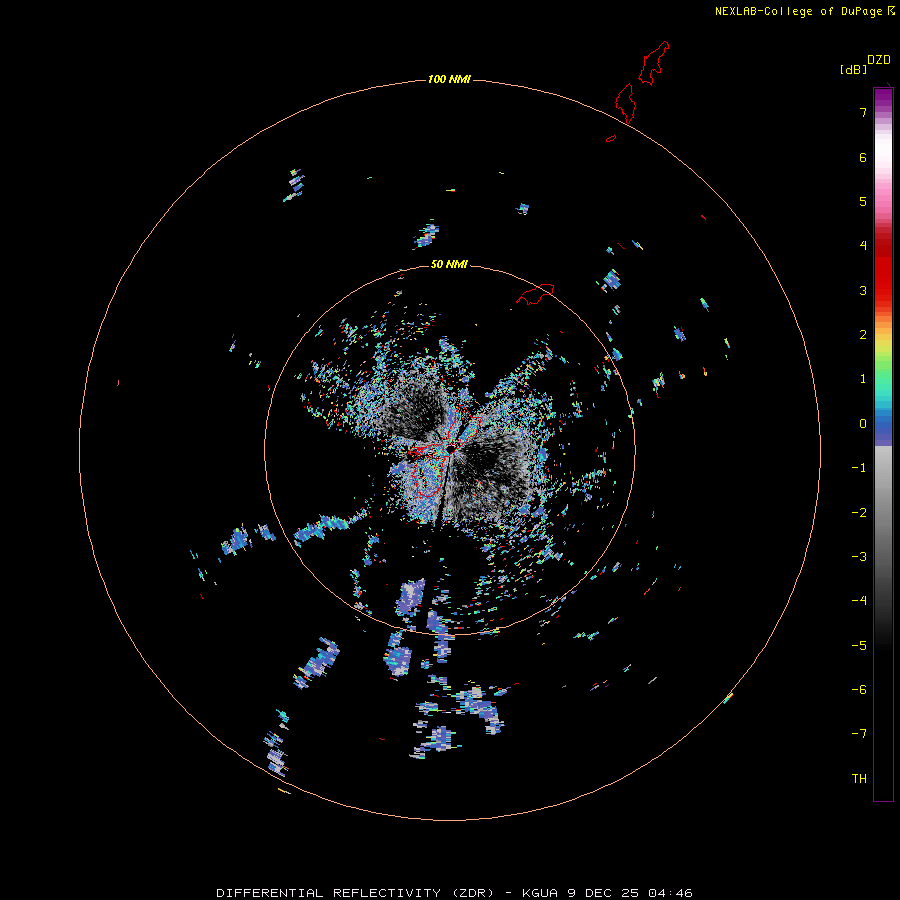Click the "4" value on the scale
The image size is (900, 900).
click(x=863, y=245)
